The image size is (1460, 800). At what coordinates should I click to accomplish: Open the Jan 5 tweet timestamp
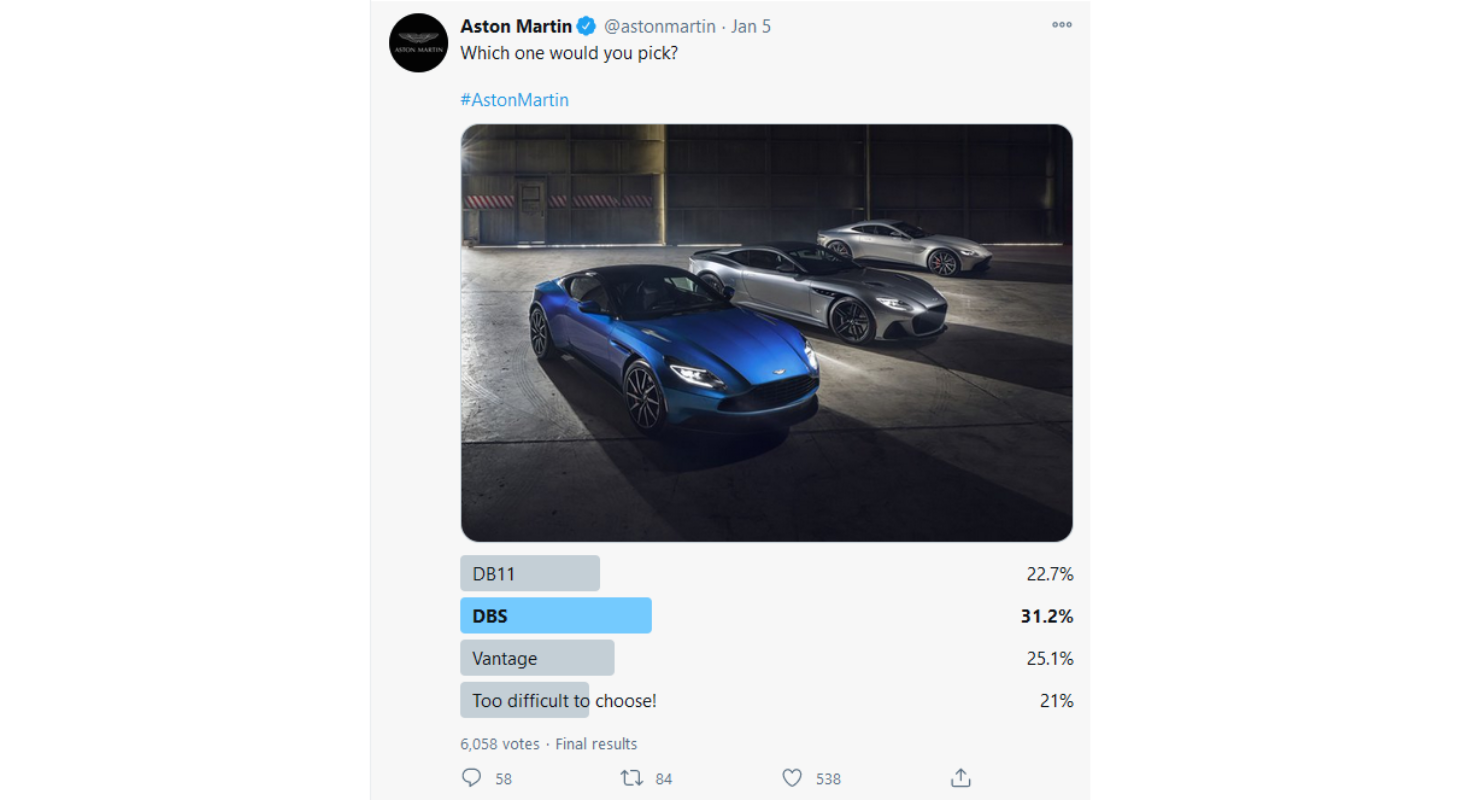pyautogui.click(x=751, y=26)
